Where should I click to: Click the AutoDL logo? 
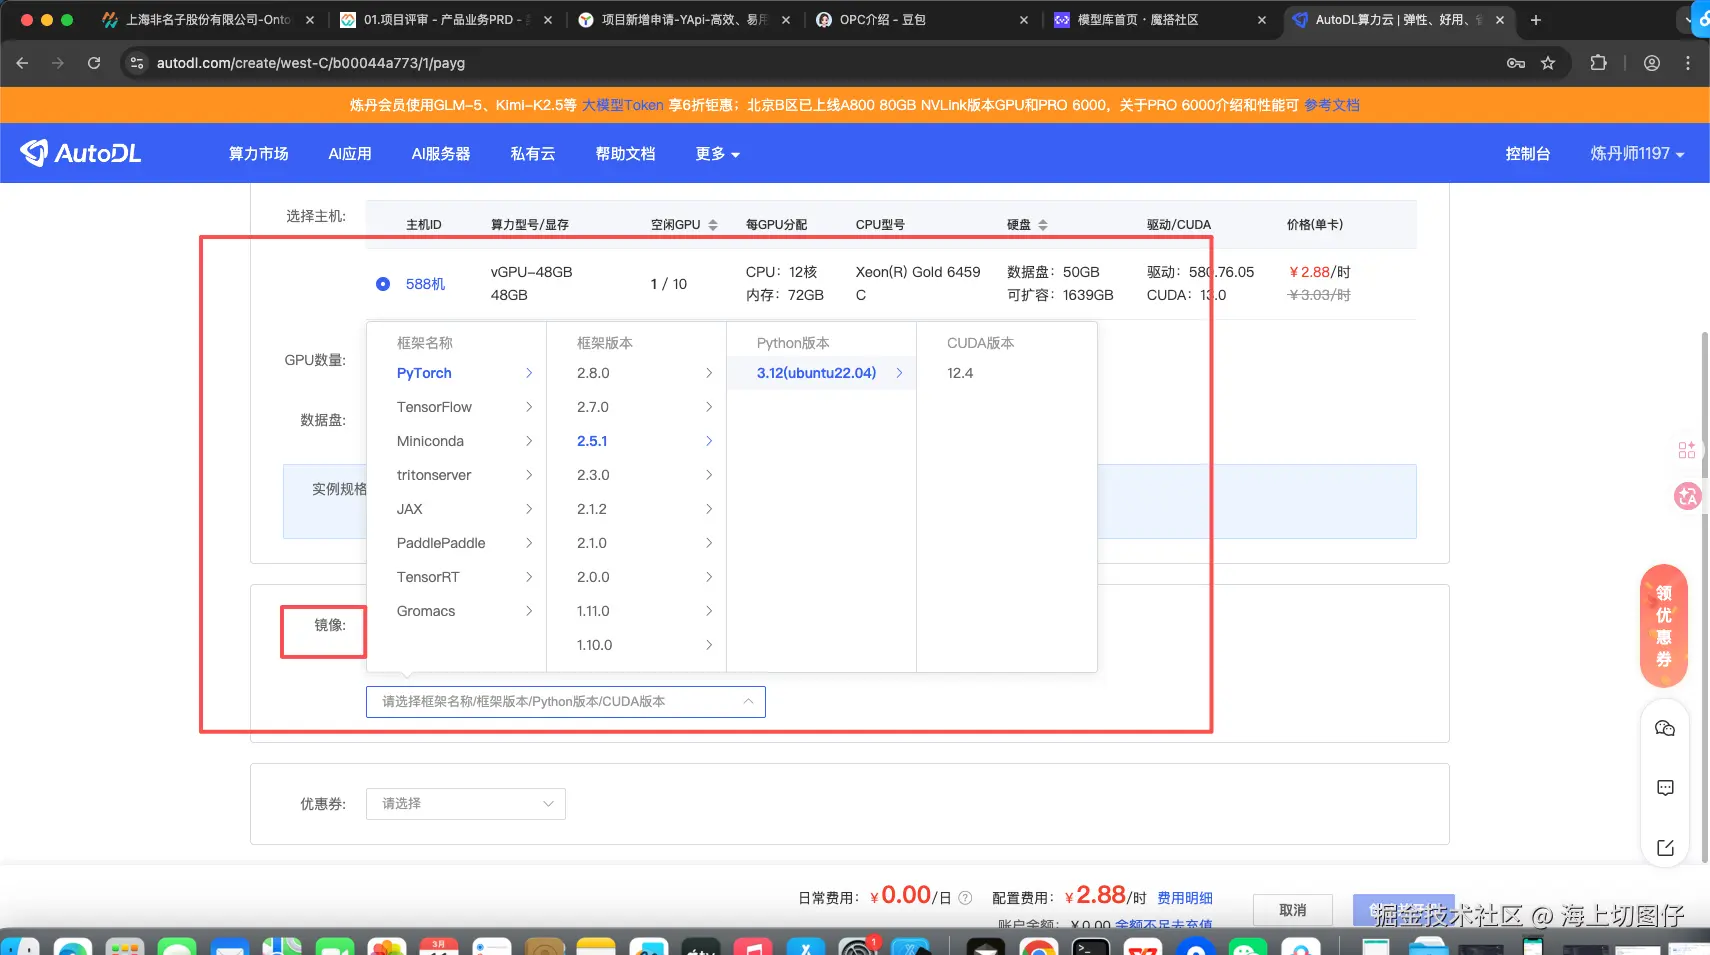[81, 153]
